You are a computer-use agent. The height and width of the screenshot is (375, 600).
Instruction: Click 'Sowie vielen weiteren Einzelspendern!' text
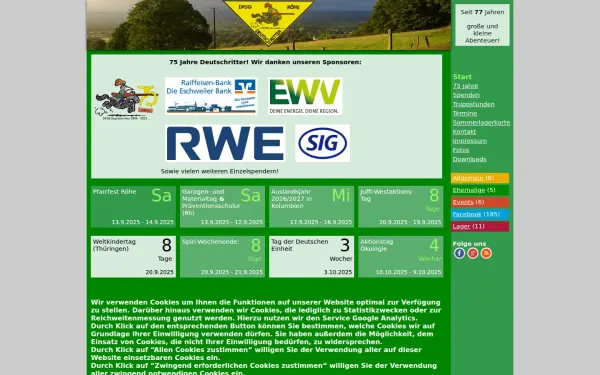click(x=220, y=171)
